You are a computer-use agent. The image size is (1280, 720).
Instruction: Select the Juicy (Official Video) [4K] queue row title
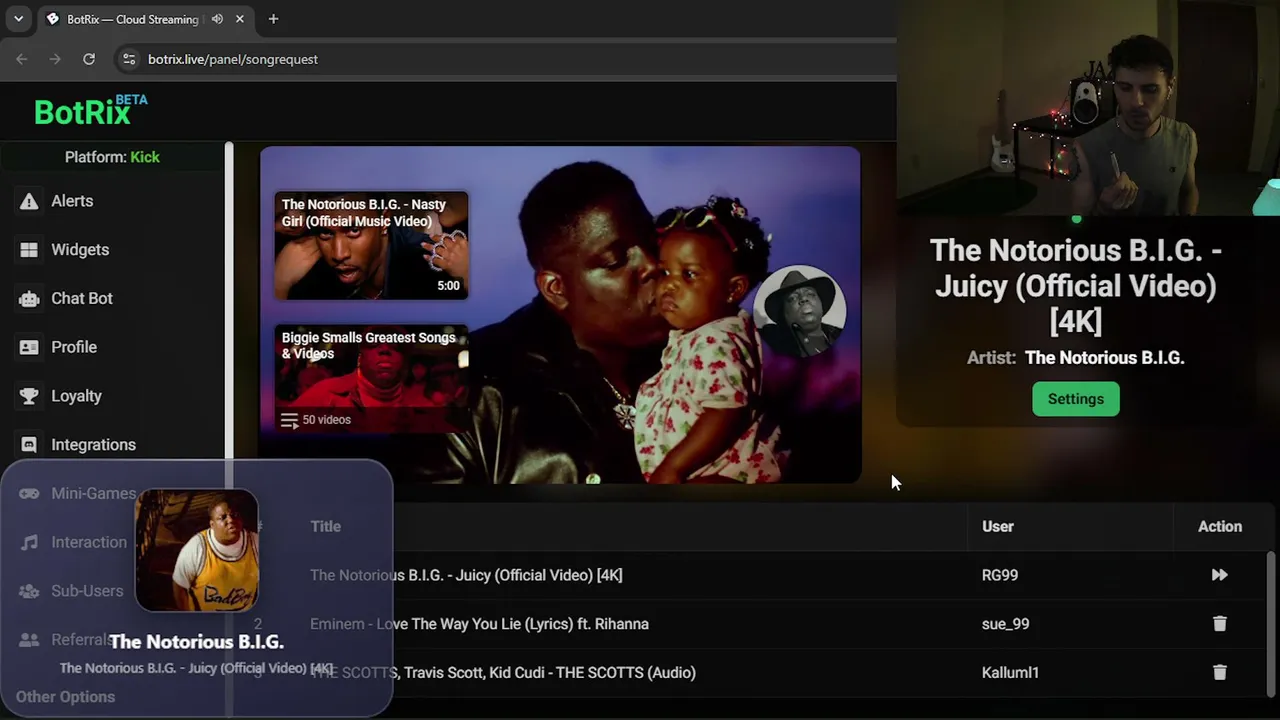[466, 575]
